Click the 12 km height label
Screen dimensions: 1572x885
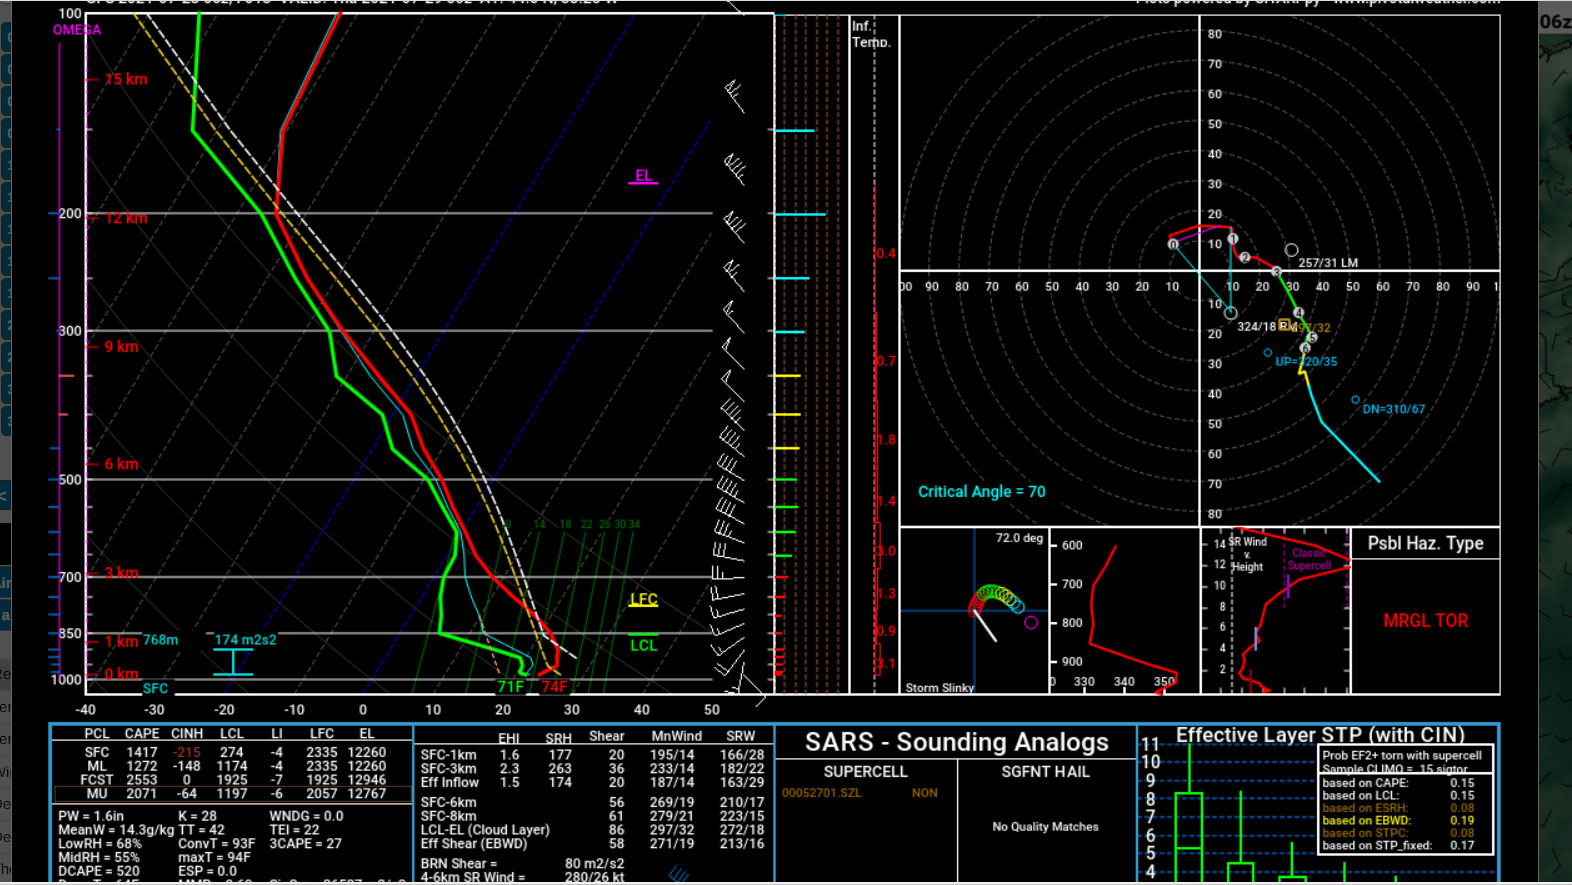coord(126,218)
